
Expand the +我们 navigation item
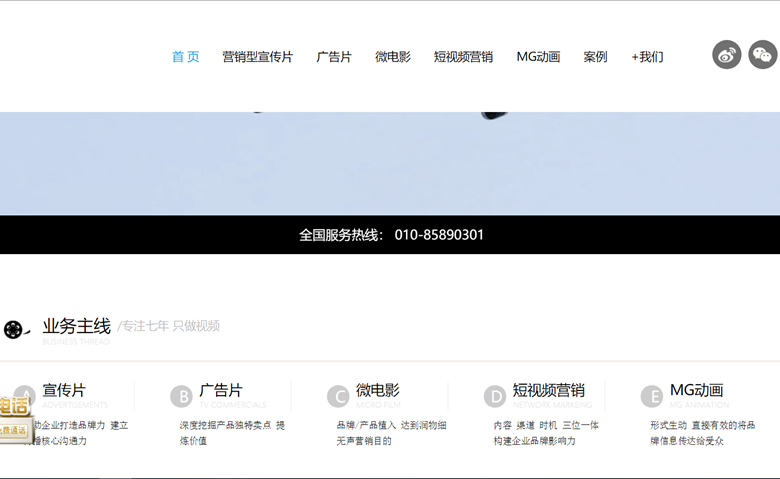pyautogui.click(x=647, y=57)
